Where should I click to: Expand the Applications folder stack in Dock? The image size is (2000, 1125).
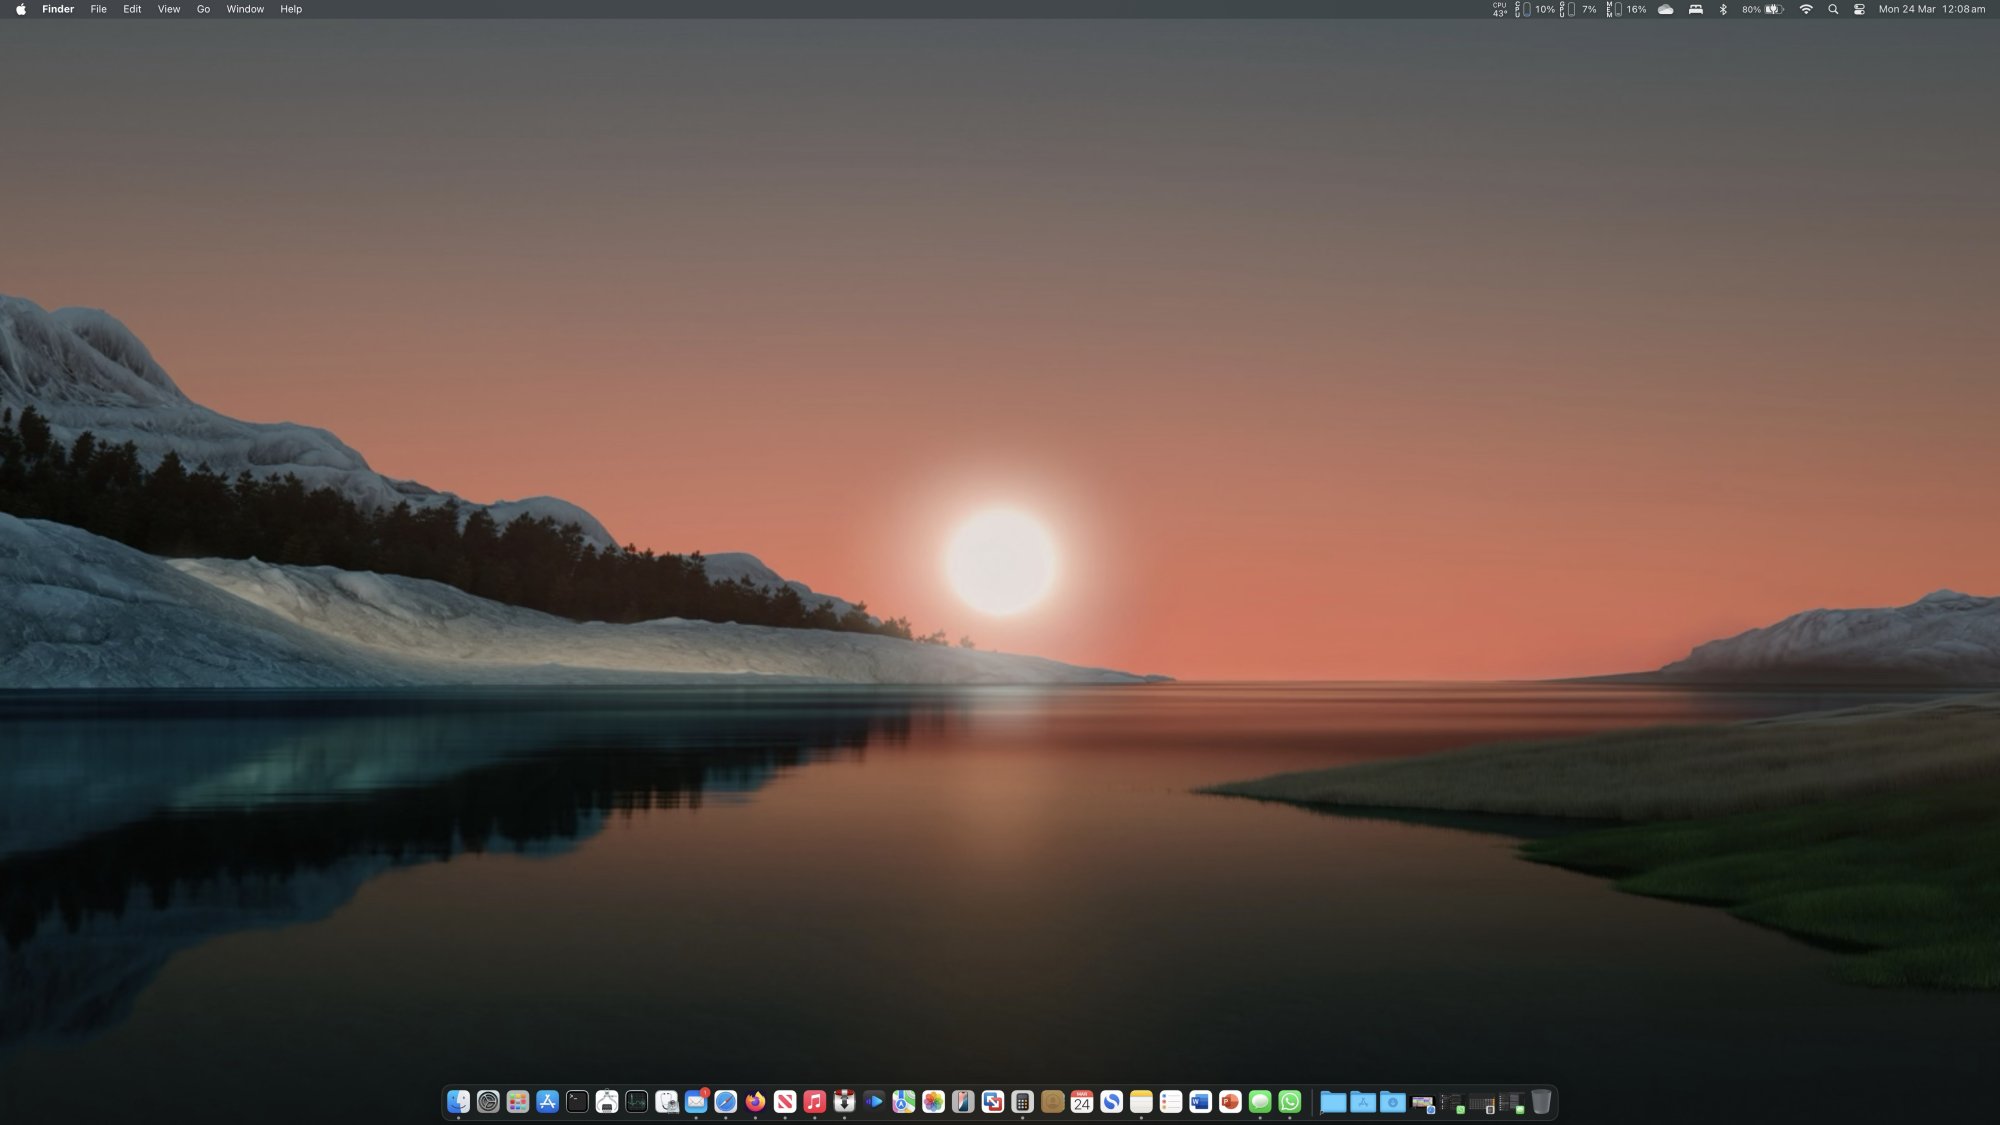pos(1363,1101)
